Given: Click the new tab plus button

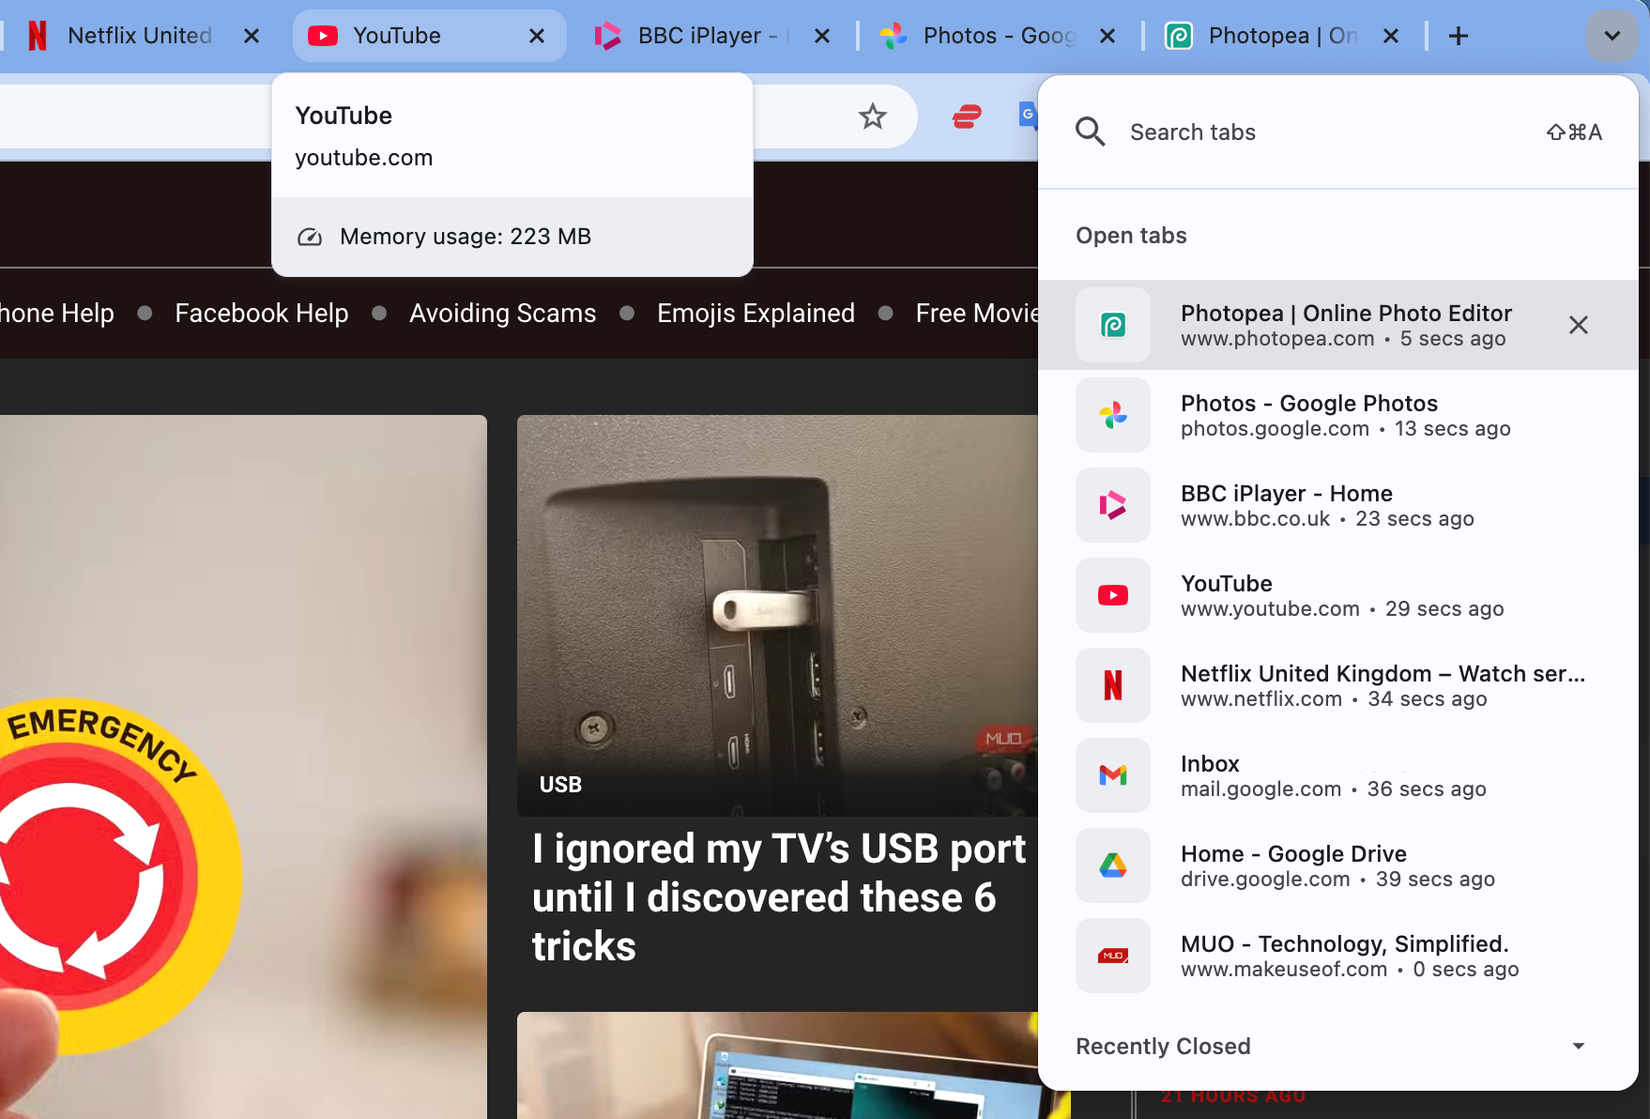Looking at the screenshot, I should (1458, 35).
